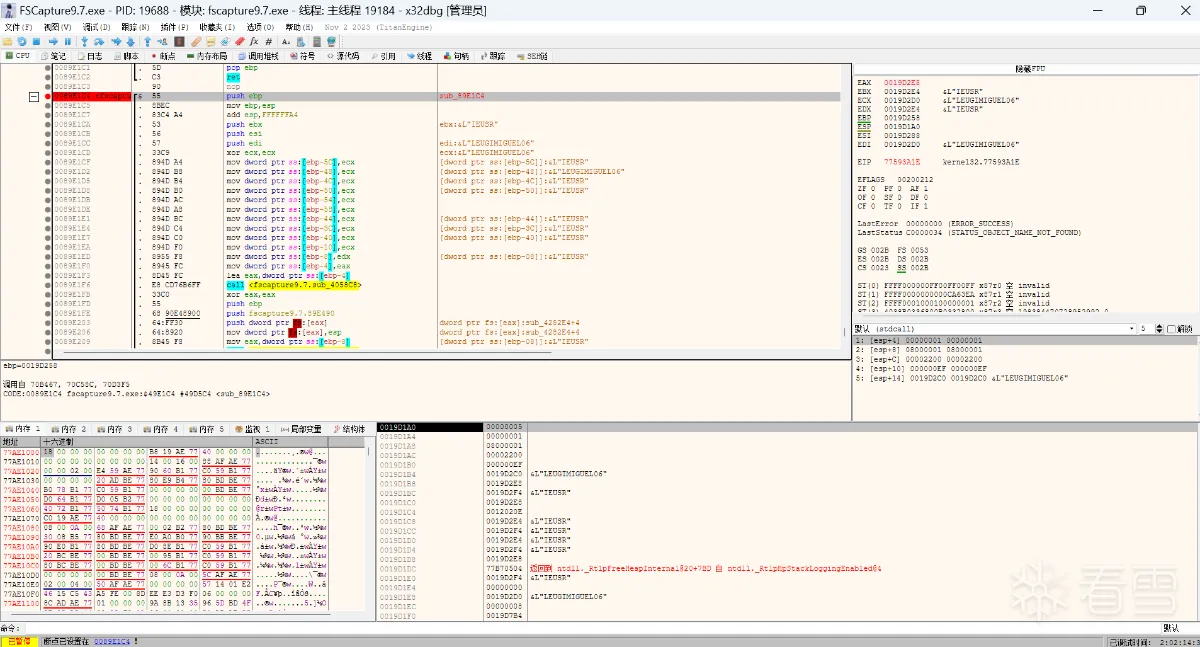Switch to the SEH链 tab
The width and height of the screenshot is (1200, 647).
(532, 56)
